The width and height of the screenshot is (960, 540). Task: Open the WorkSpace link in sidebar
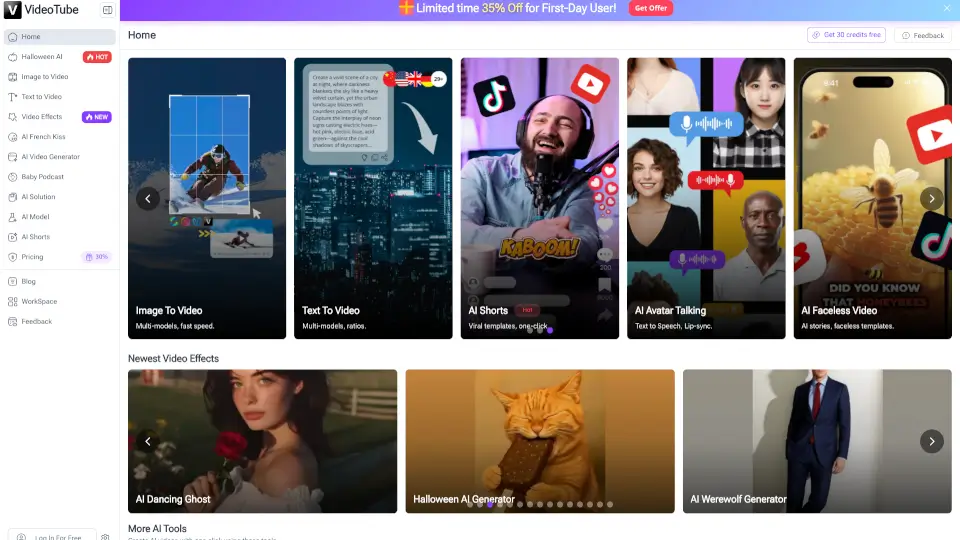[59, 302]
